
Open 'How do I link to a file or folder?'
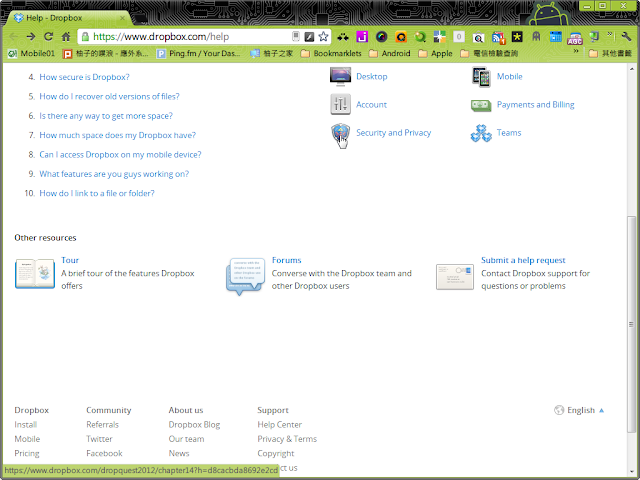(97, 193)
